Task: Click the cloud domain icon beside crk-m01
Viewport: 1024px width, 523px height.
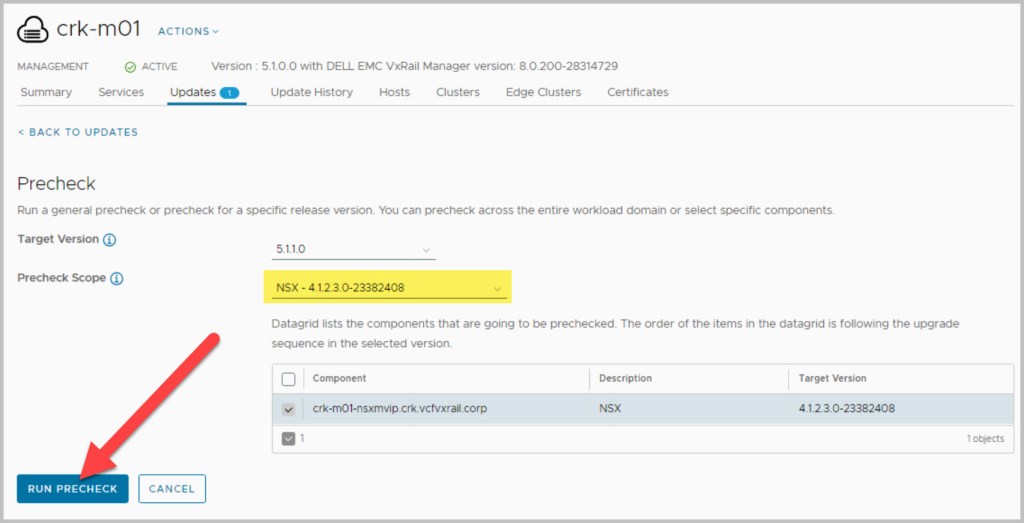Action: (x=33, y=30)
